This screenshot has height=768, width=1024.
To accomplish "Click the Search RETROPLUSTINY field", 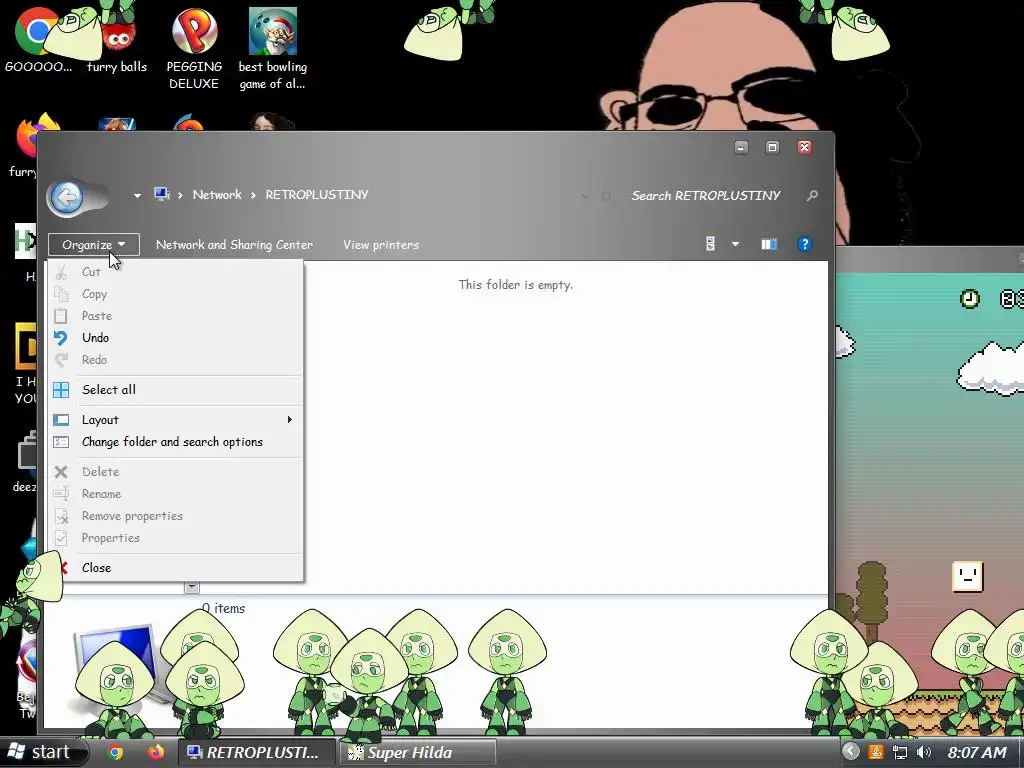I will click(705, 195).
